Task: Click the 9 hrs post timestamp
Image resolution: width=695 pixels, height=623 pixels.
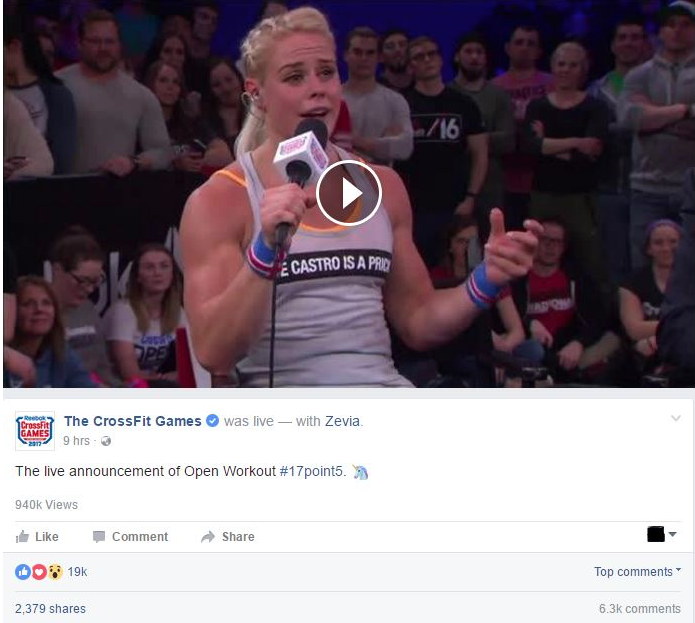Action: 76,441
